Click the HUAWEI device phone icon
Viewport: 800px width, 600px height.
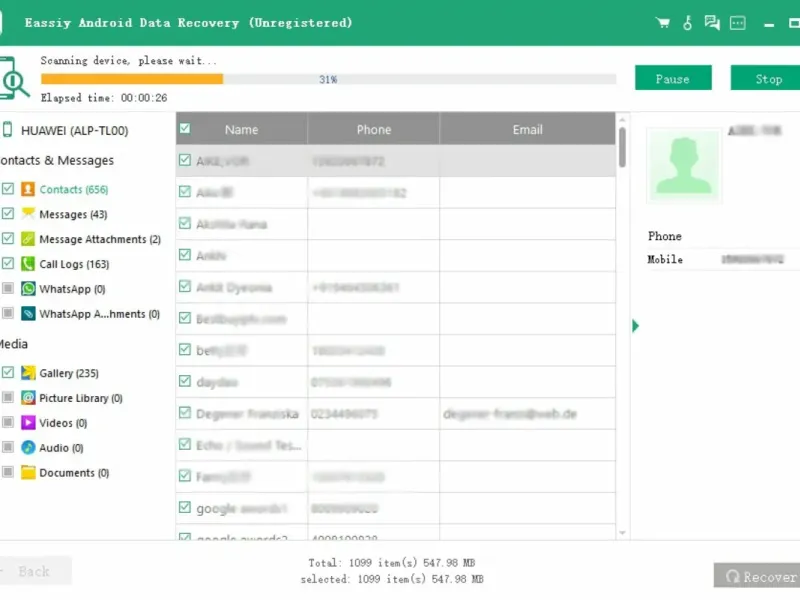point(8,130)
